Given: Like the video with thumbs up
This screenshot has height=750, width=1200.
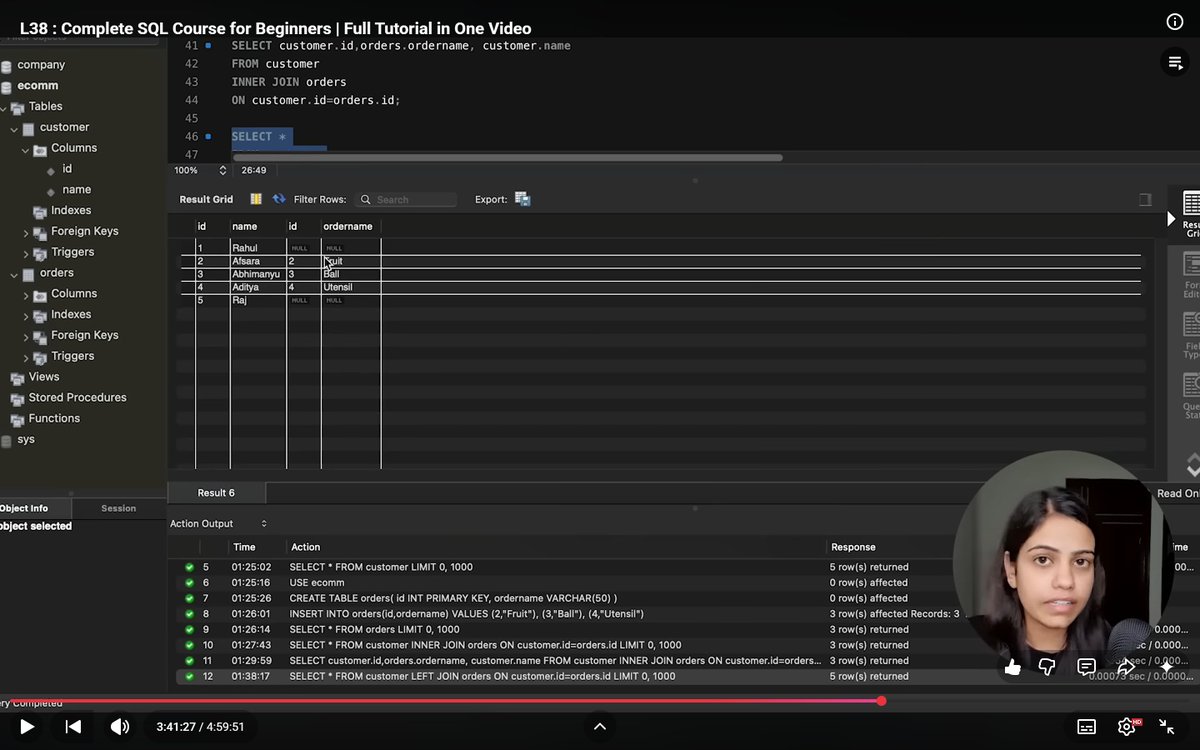Looking at the screenshot, I should coord(1013,666).
